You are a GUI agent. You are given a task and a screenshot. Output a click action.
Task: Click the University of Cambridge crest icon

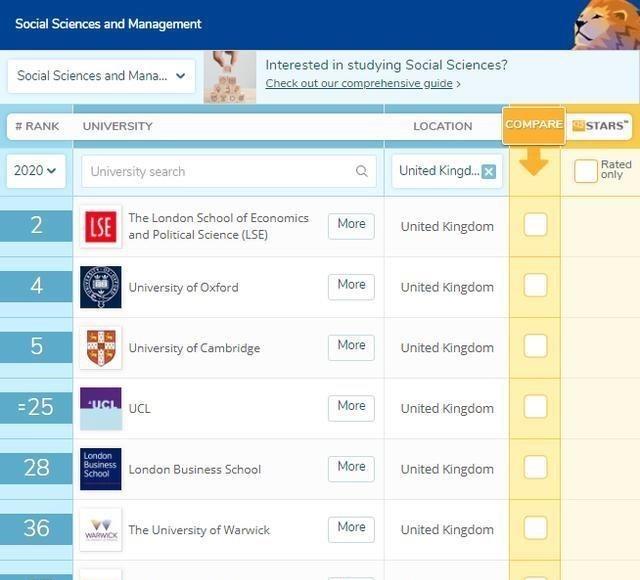coord(101,348)
